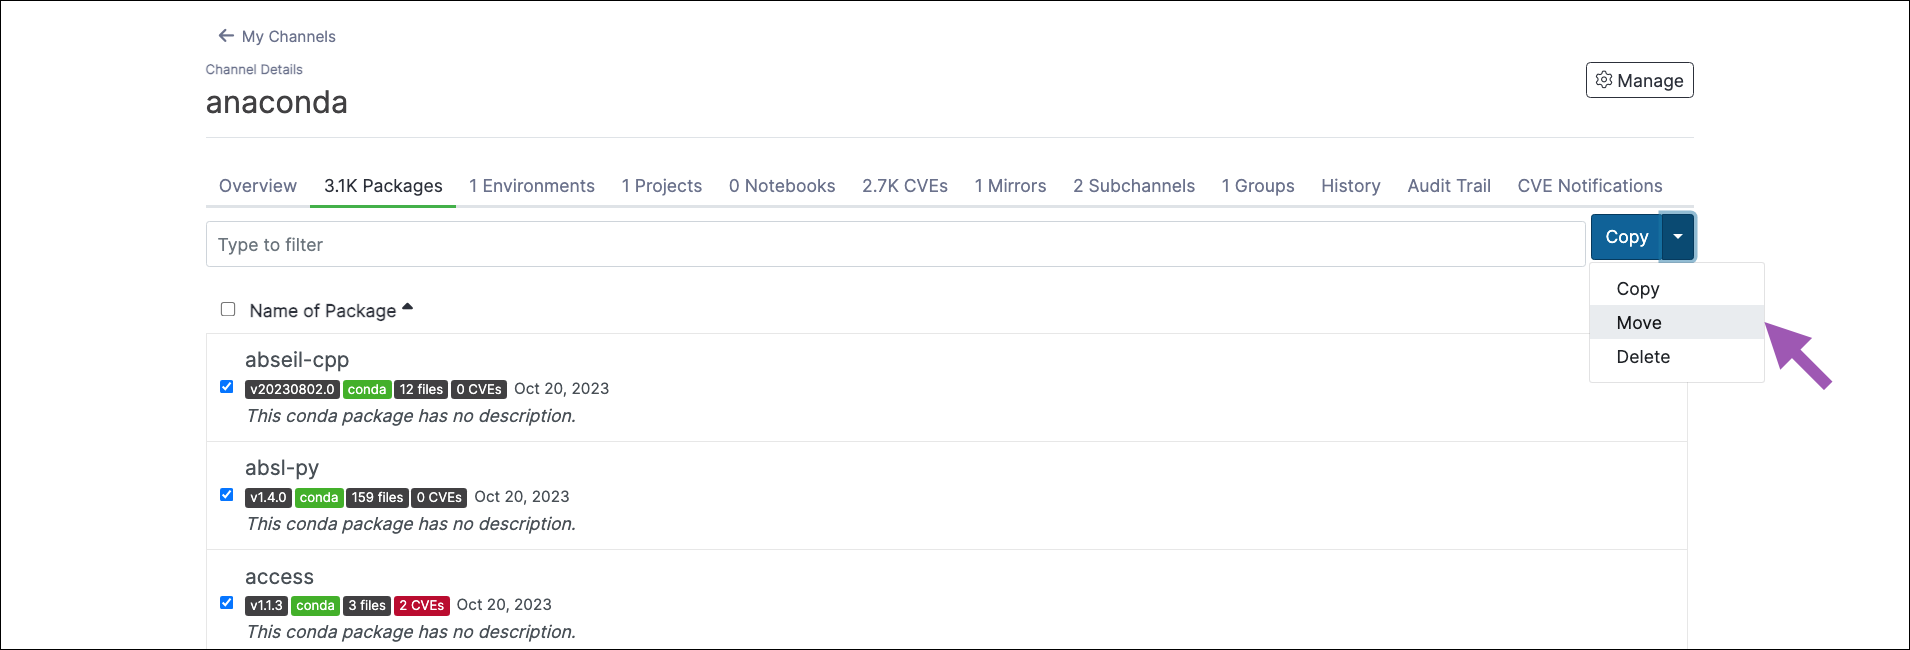Open the 1 Mirrors tab
1910x650 pixels.
pyautogui.click(x=1011, y=186)
